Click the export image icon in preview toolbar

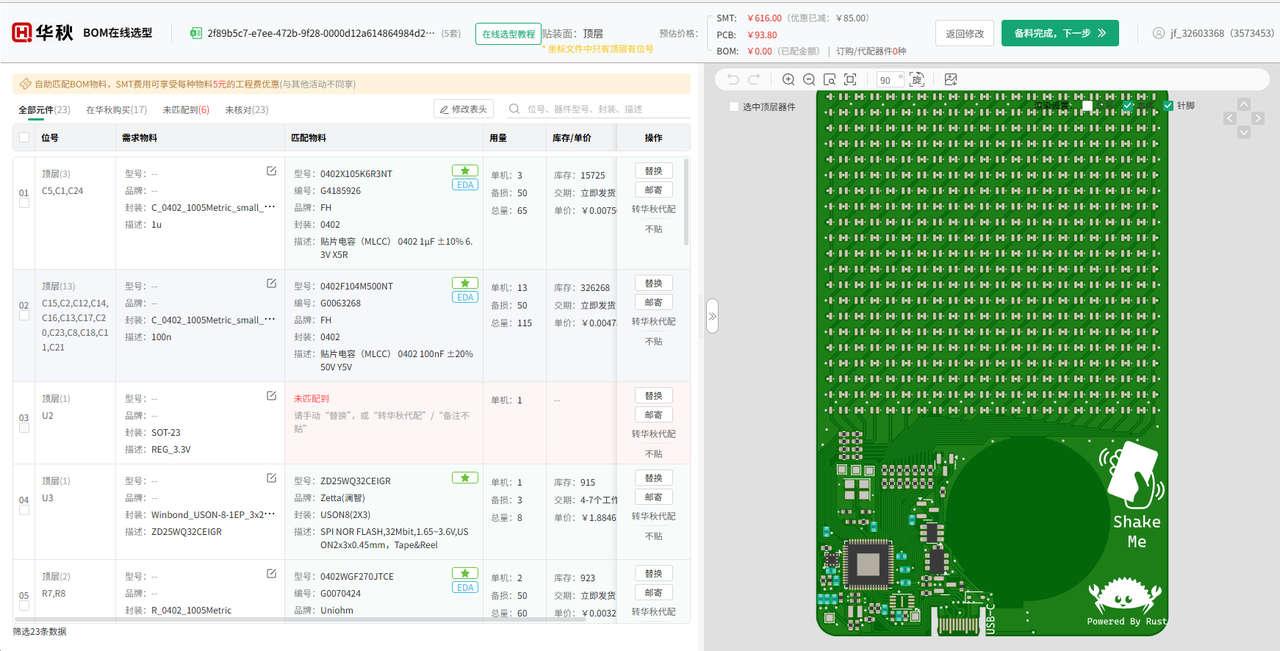point(950,79)
